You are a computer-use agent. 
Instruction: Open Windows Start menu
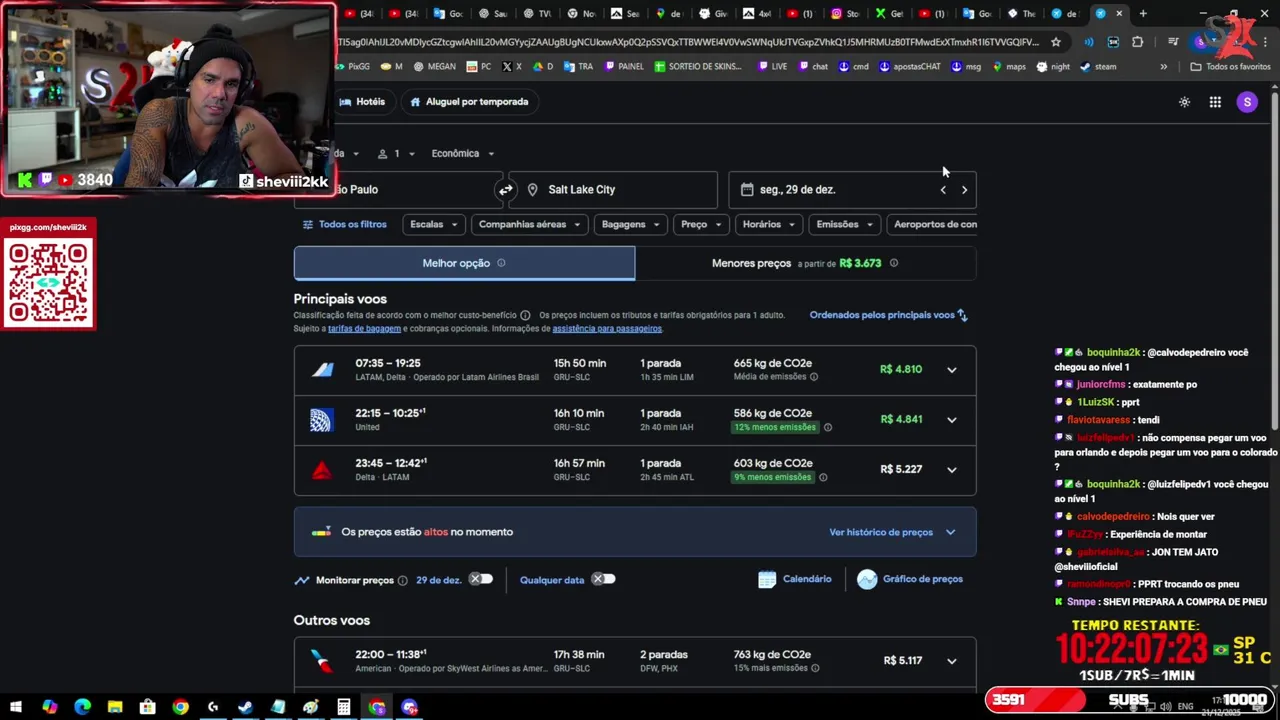coord(16,707)
